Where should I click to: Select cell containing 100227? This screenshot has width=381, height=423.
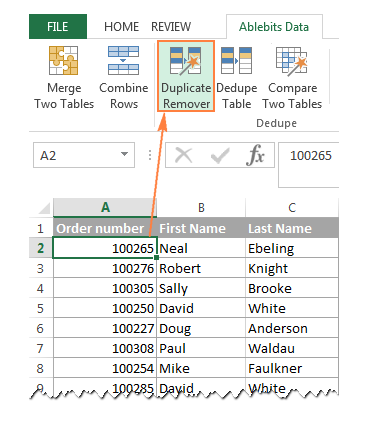tap(105, 328)
